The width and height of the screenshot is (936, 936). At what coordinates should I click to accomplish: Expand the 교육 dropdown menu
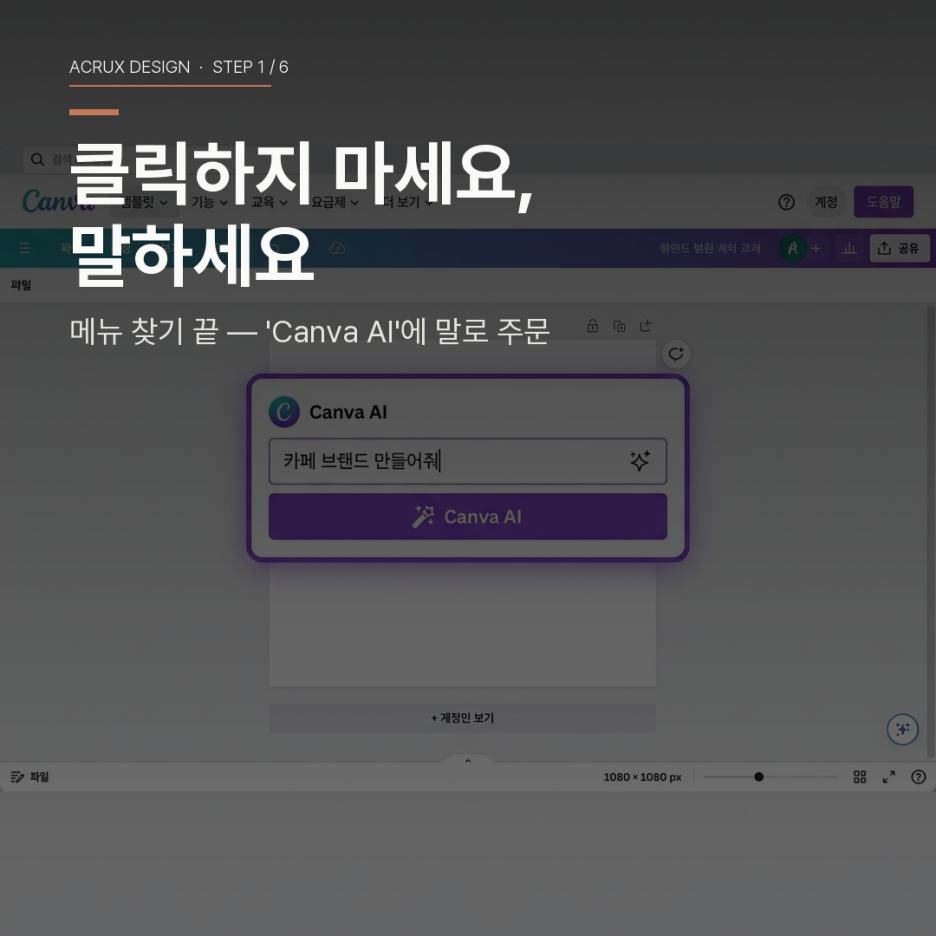(x=269, y=202)
